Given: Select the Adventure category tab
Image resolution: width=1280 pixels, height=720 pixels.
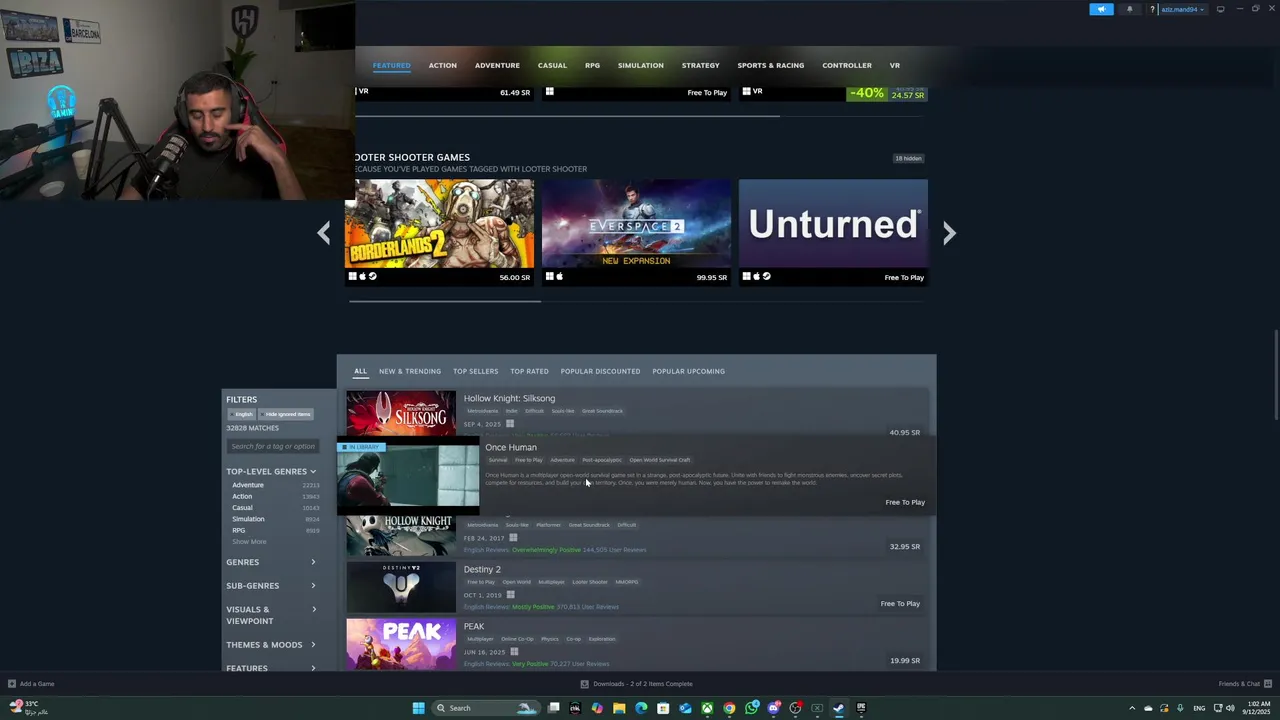Looking at the screenshot, I should (x=497, y=65).
